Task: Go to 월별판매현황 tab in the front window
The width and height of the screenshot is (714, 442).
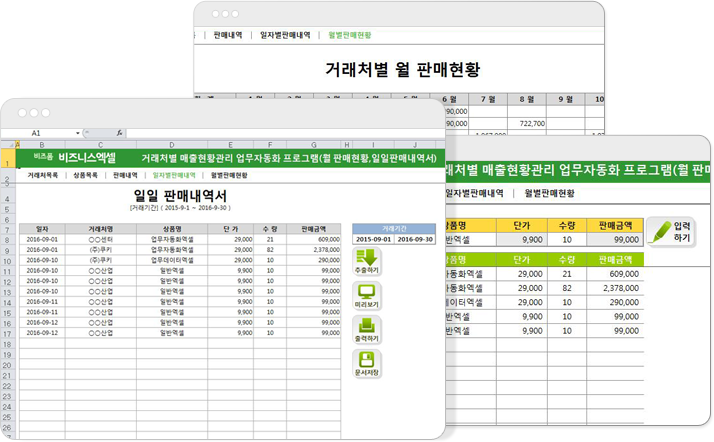Action: click(229, 175)
